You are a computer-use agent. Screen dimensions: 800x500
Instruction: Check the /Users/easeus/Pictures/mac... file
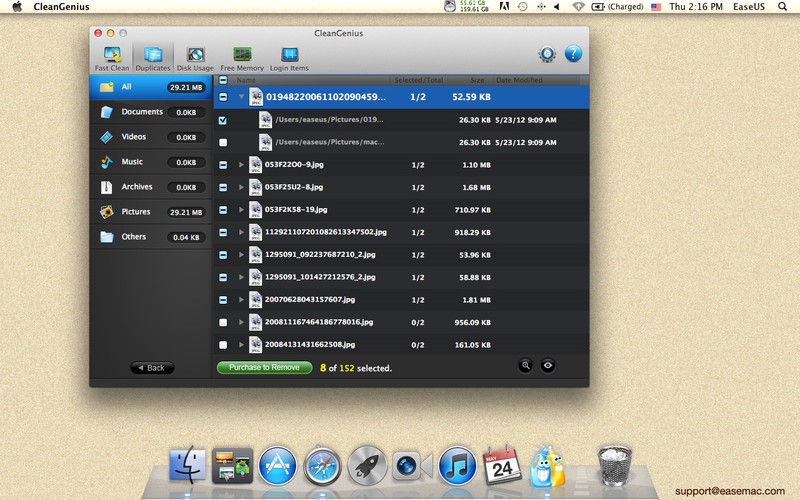coord(223,142)
